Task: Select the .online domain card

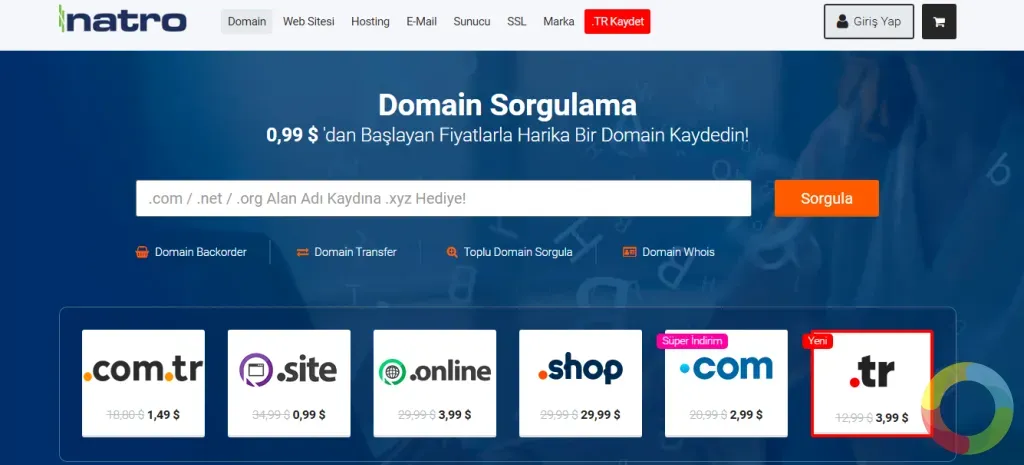Action: [434, 383]
